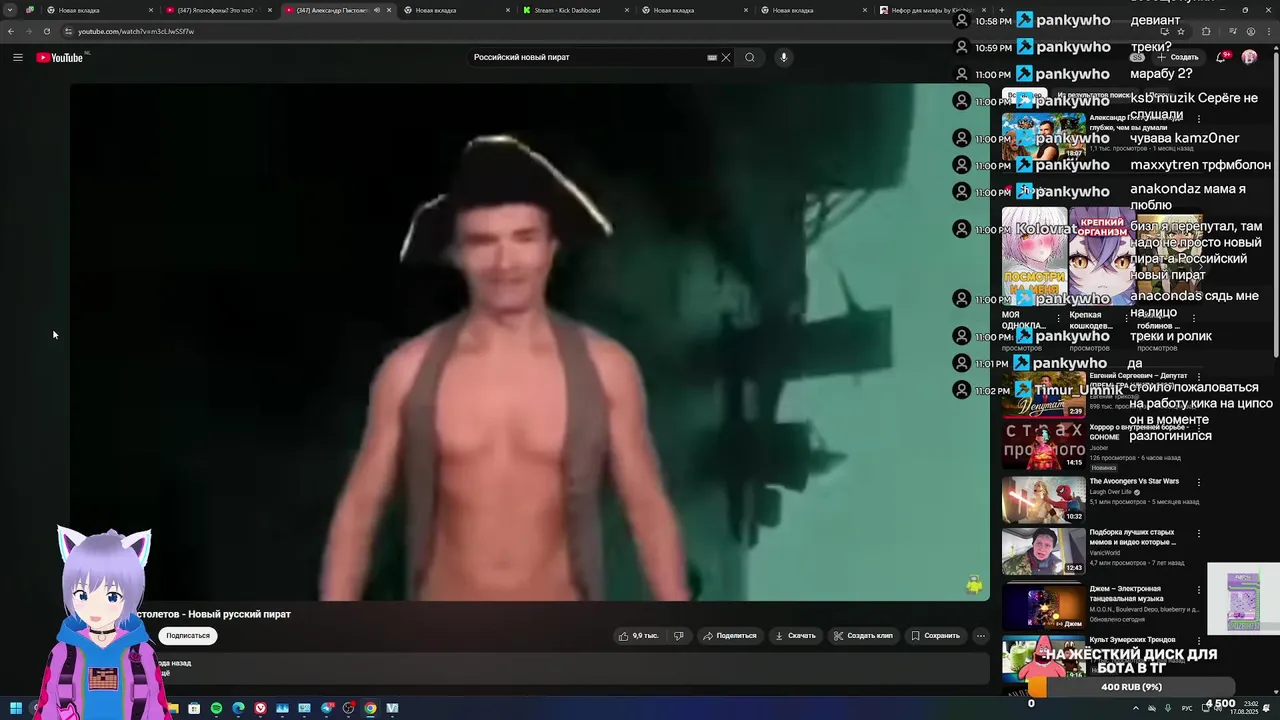Open options for Джем playlist suggestion
The height and width of the screenshot is (720, 1280).
pos(1198,590)
